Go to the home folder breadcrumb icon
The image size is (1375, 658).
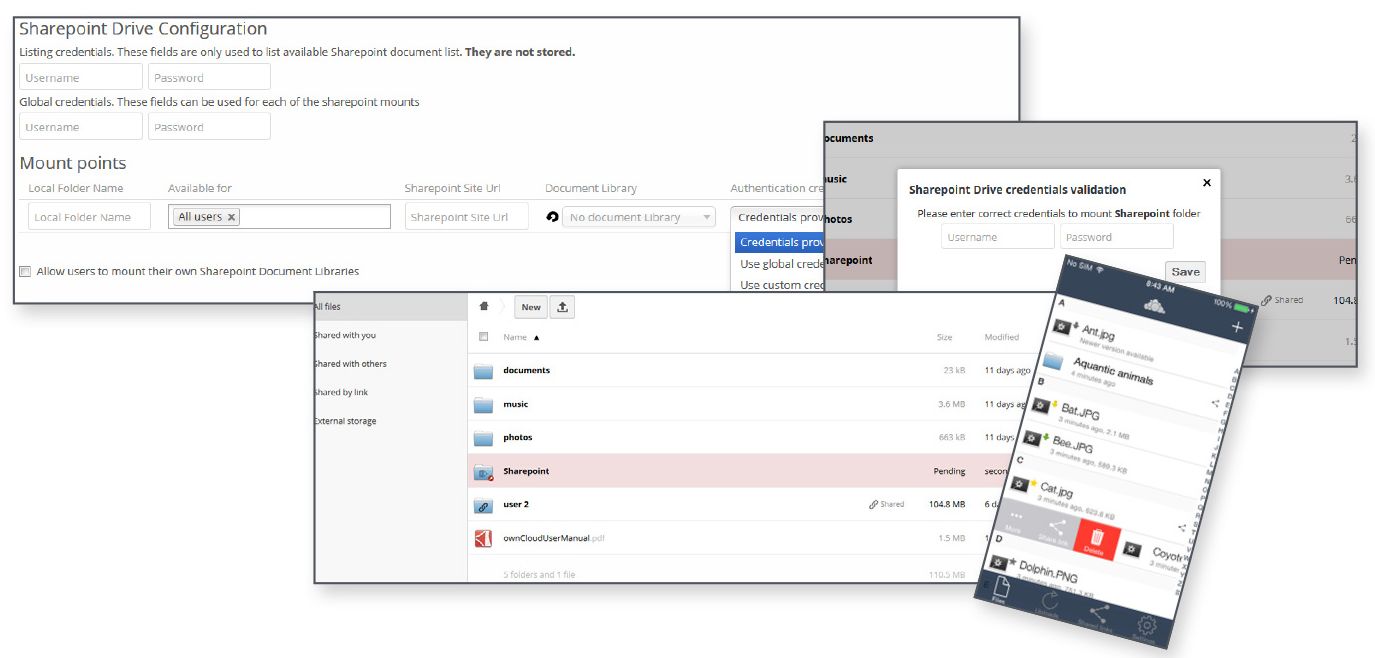point(484,307)
